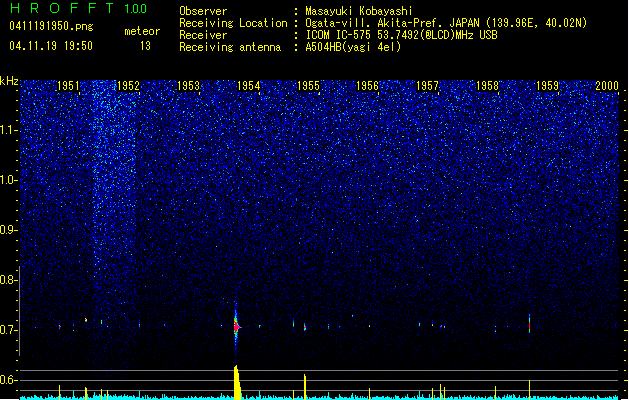Click the date stamp 04.11.19 19:50
The height and width of the screenshot is (400, 629).
51,46
